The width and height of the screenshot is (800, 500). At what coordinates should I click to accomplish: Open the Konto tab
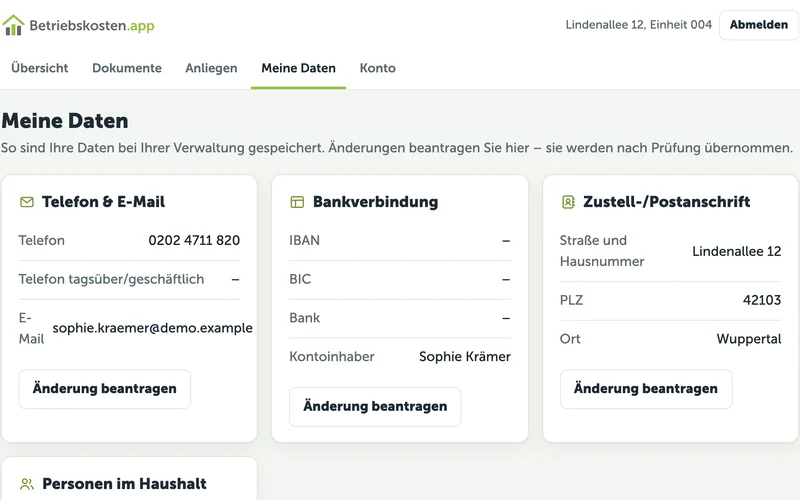(378, 68)
